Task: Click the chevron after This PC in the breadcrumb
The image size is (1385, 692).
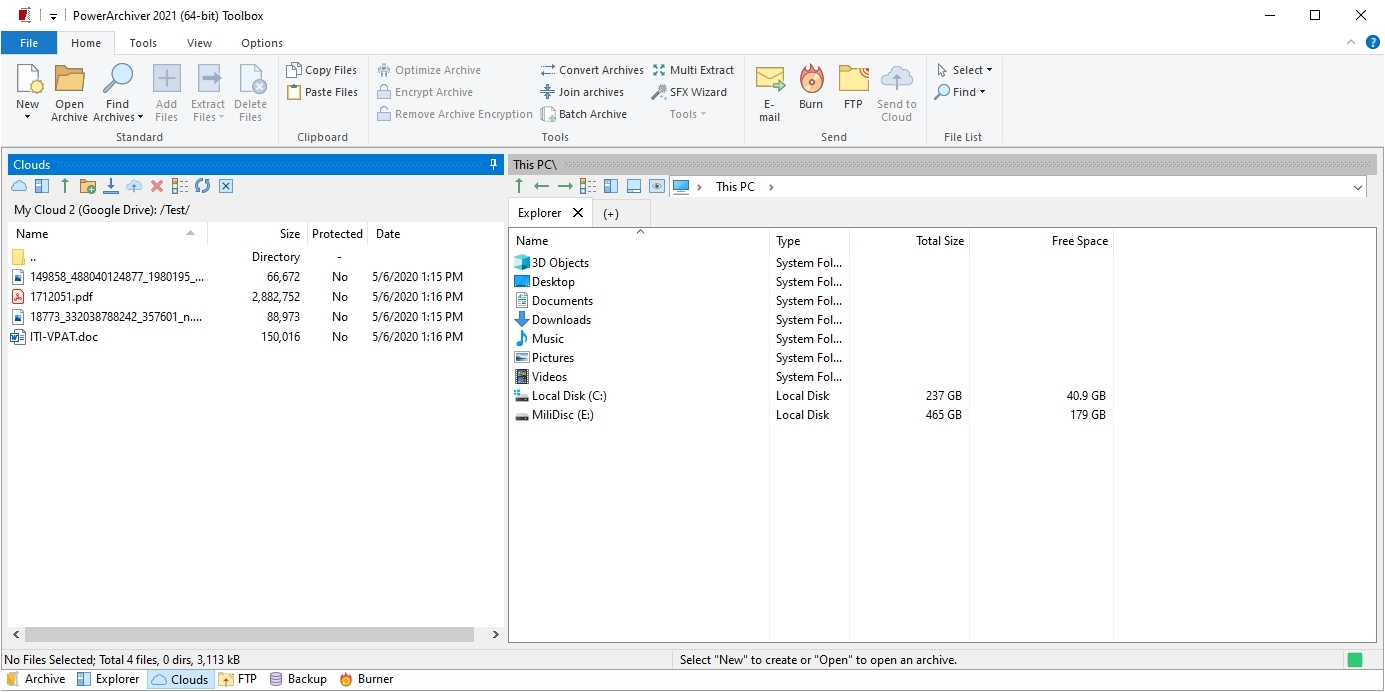Action: [771, 187]
